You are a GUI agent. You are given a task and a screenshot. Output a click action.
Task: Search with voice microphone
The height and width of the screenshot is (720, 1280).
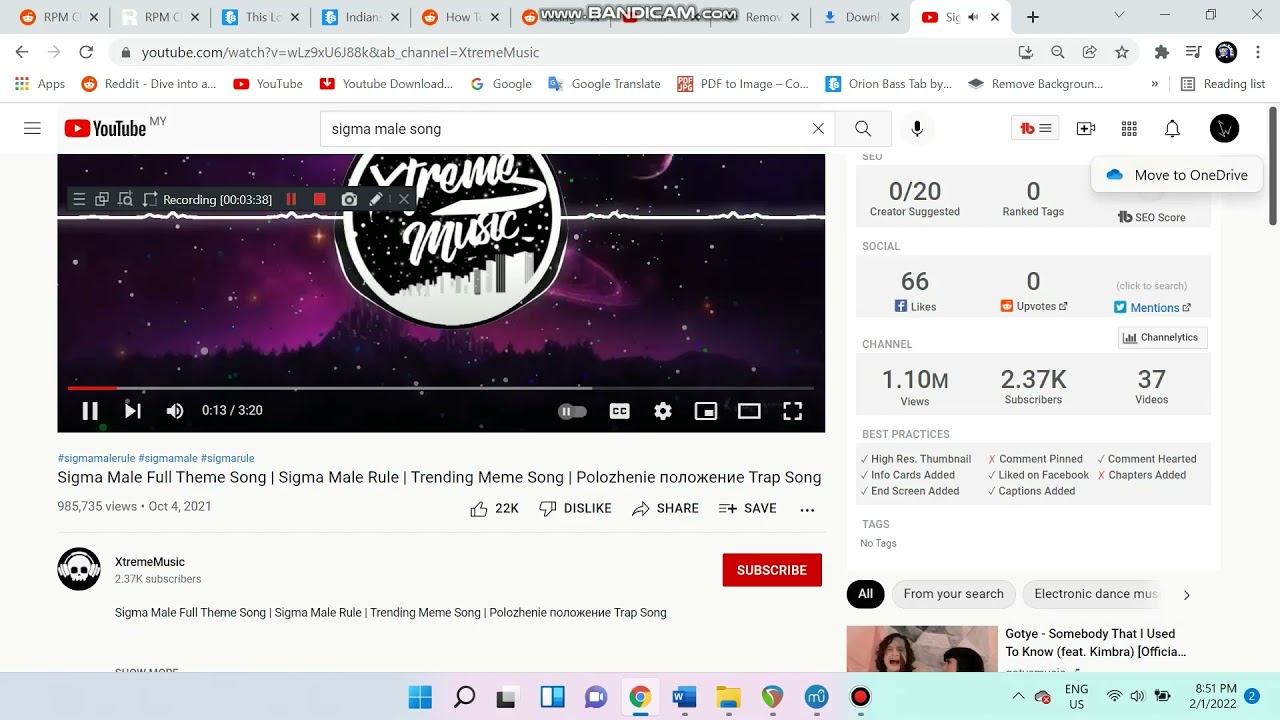[x=917, y=128]
